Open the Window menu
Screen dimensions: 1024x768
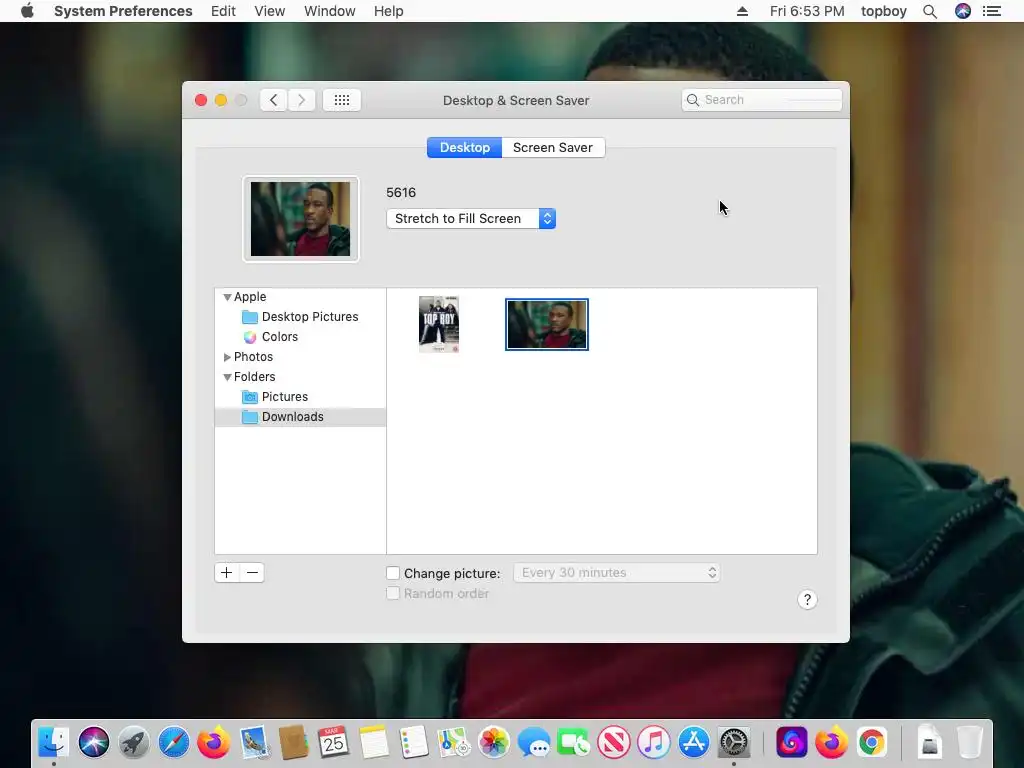[x=329, y=11]
